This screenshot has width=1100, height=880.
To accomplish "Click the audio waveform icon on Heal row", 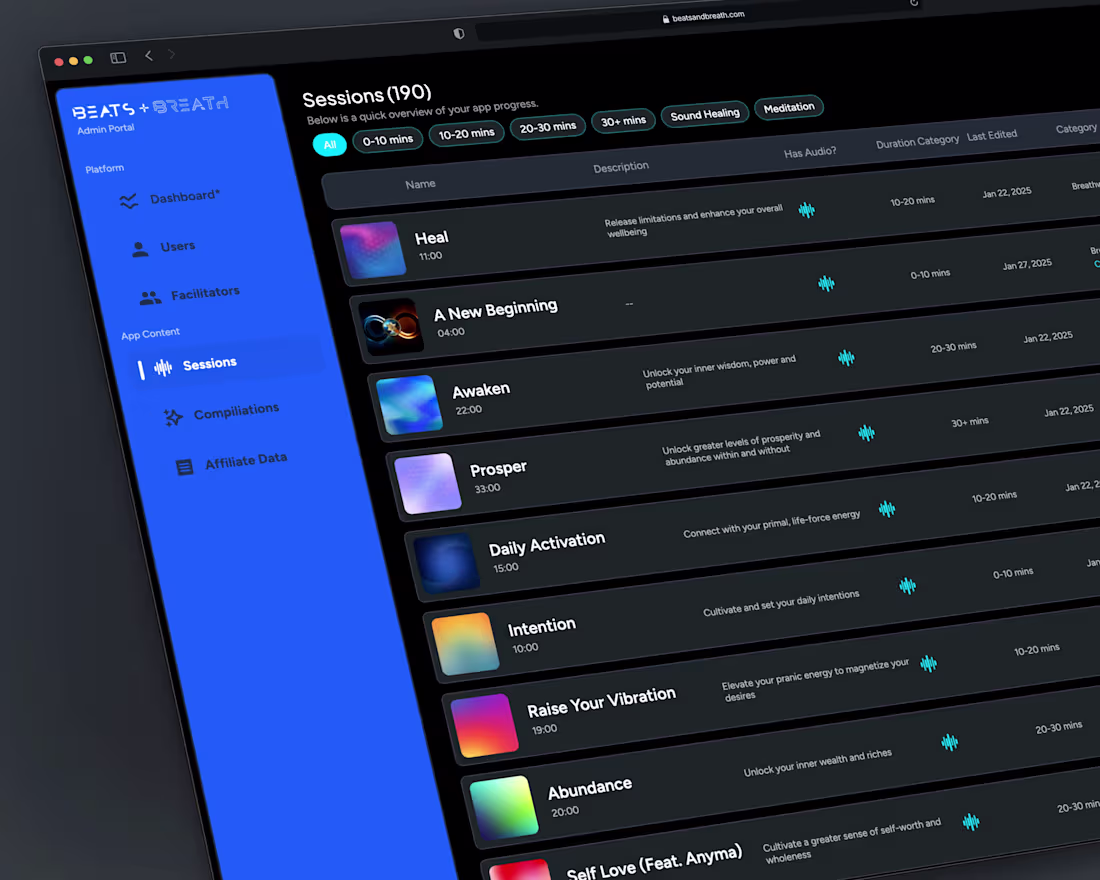I will [807, 211].
